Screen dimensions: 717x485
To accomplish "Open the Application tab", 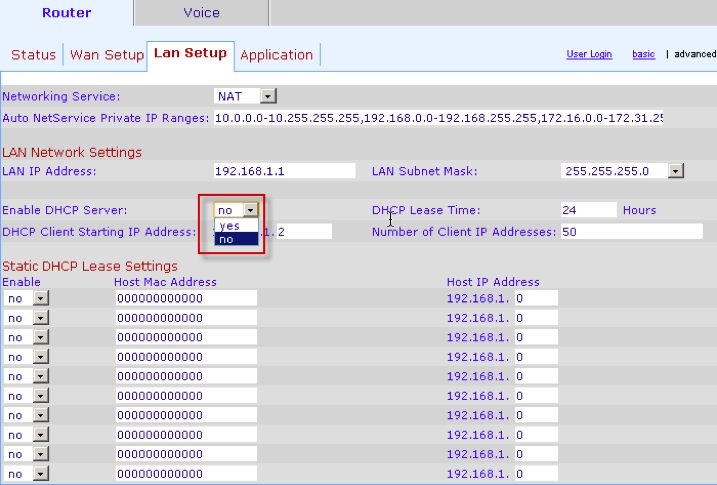I will [x=276, y=55].
